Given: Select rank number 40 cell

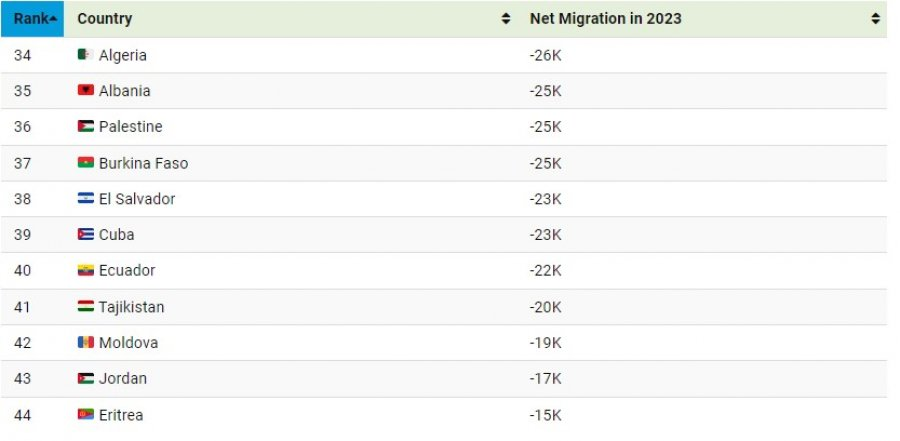Looking at the screenshot, I should (22, 270).
